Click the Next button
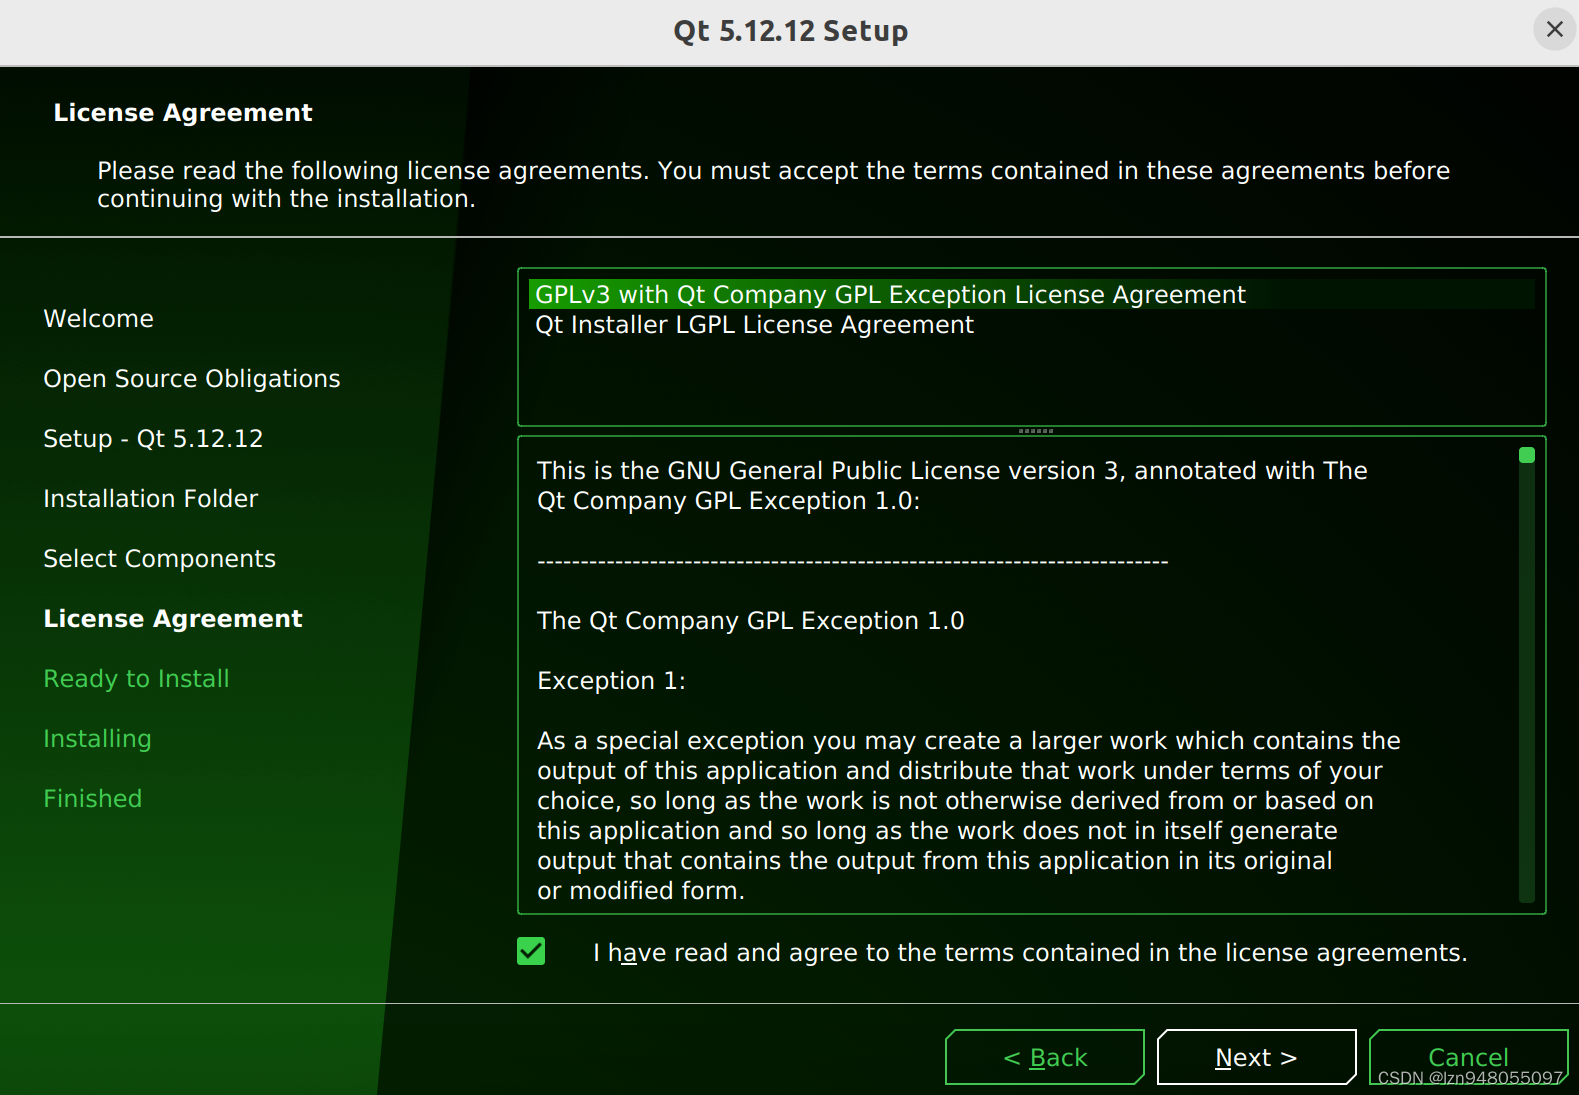 tap(1256, 1057)
